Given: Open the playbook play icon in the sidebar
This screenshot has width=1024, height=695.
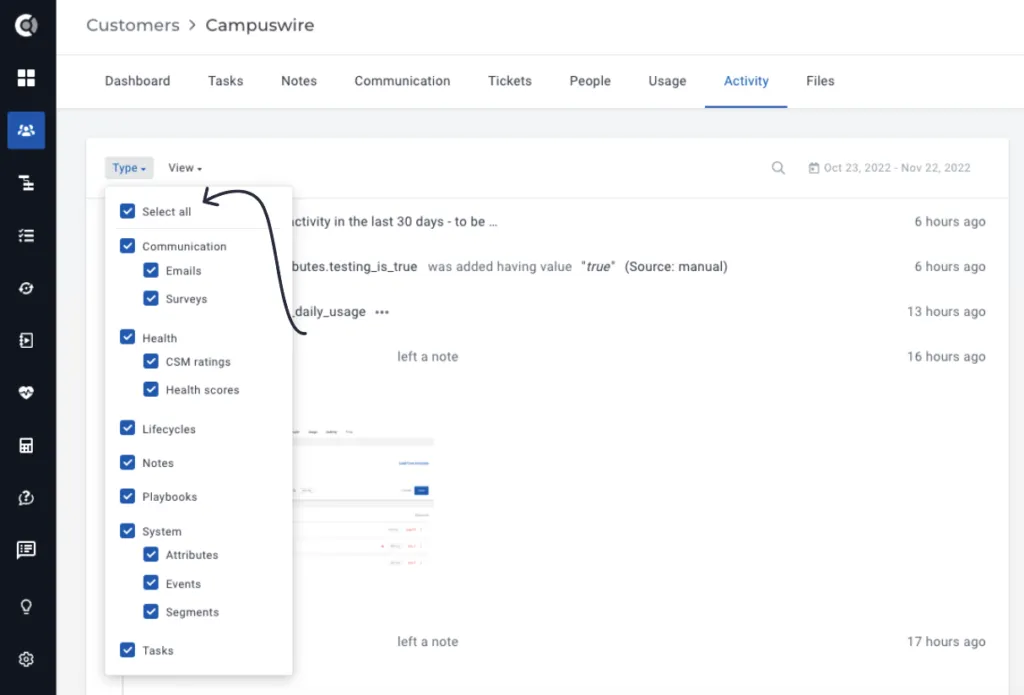Looking at the screenshot, I should click(26, 340).
